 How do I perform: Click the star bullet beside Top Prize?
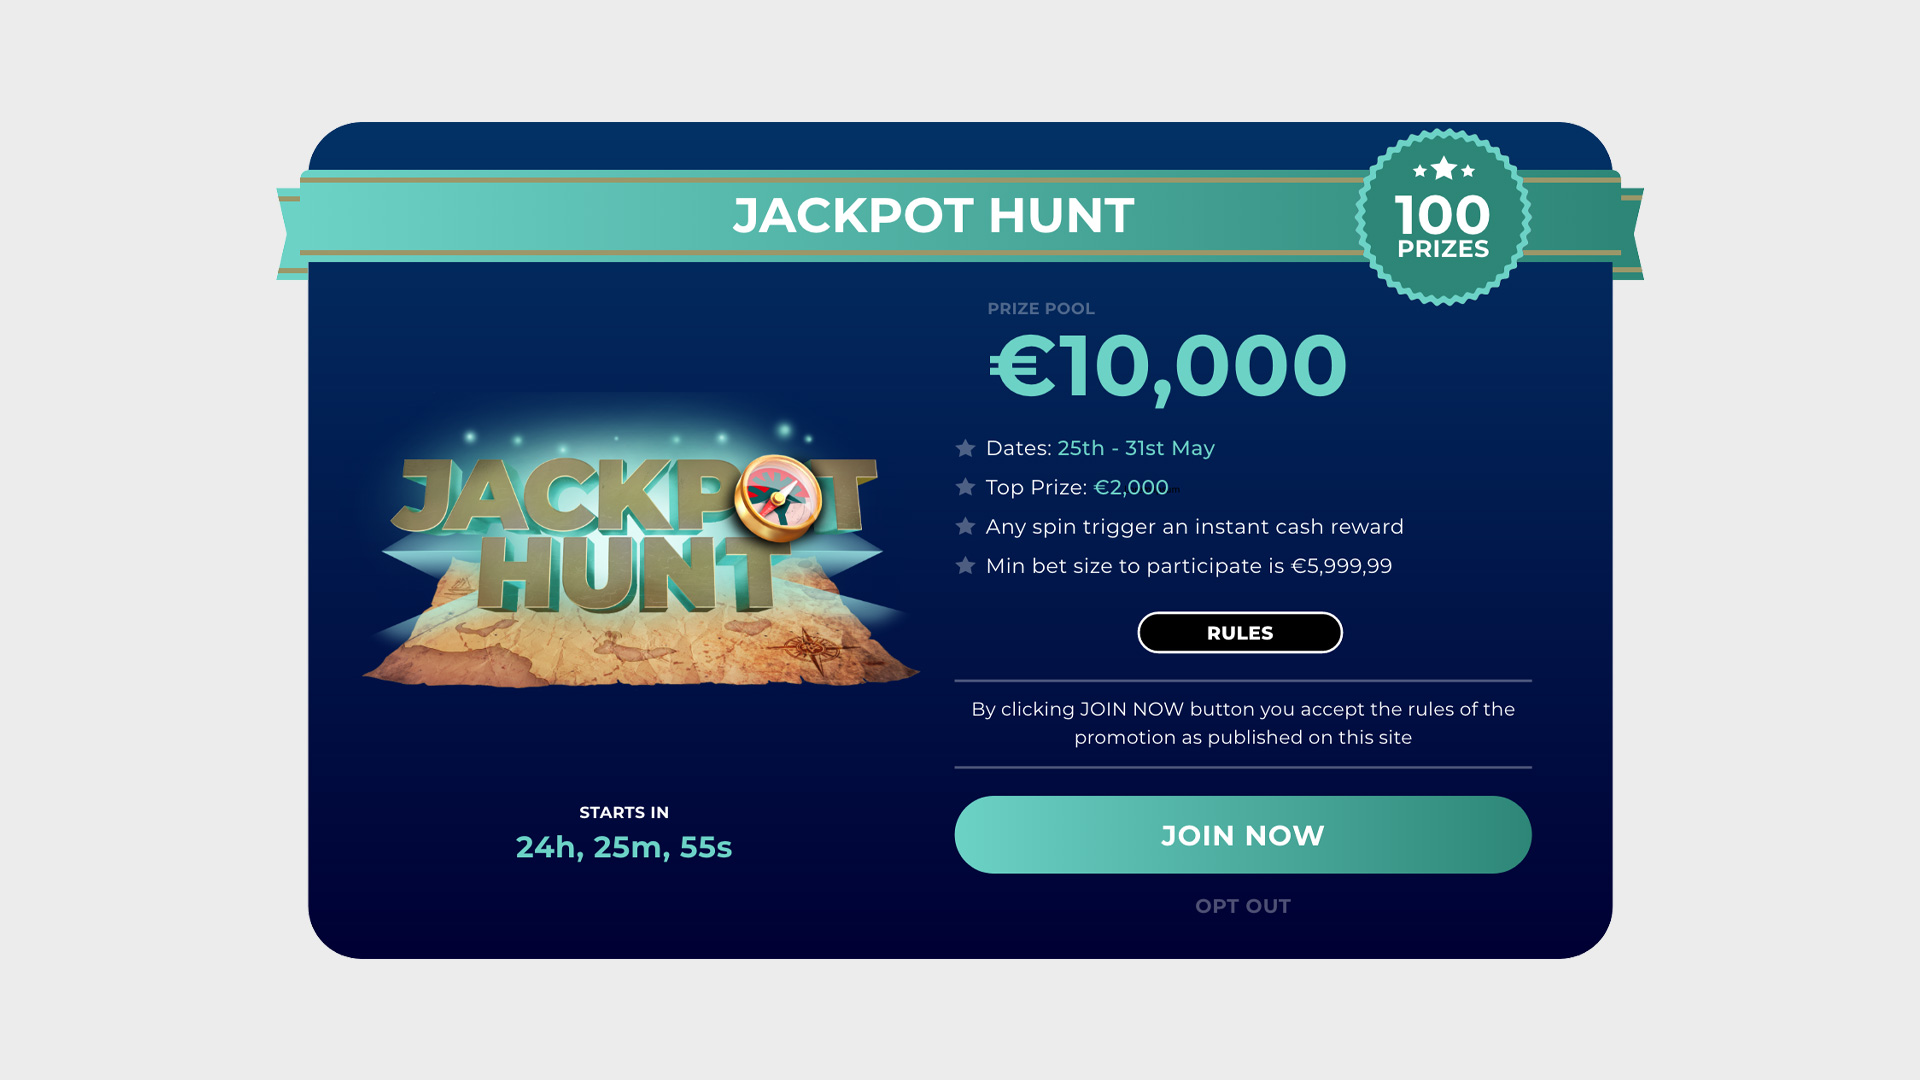pos(965,488)
